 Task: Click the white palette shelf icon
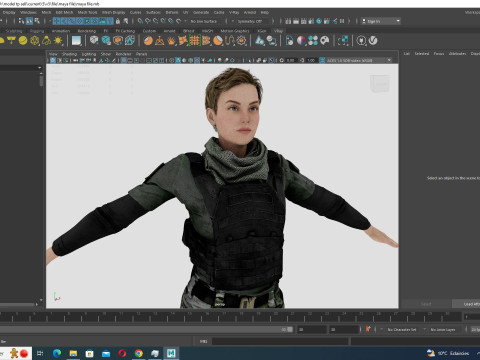pos(325,41)
